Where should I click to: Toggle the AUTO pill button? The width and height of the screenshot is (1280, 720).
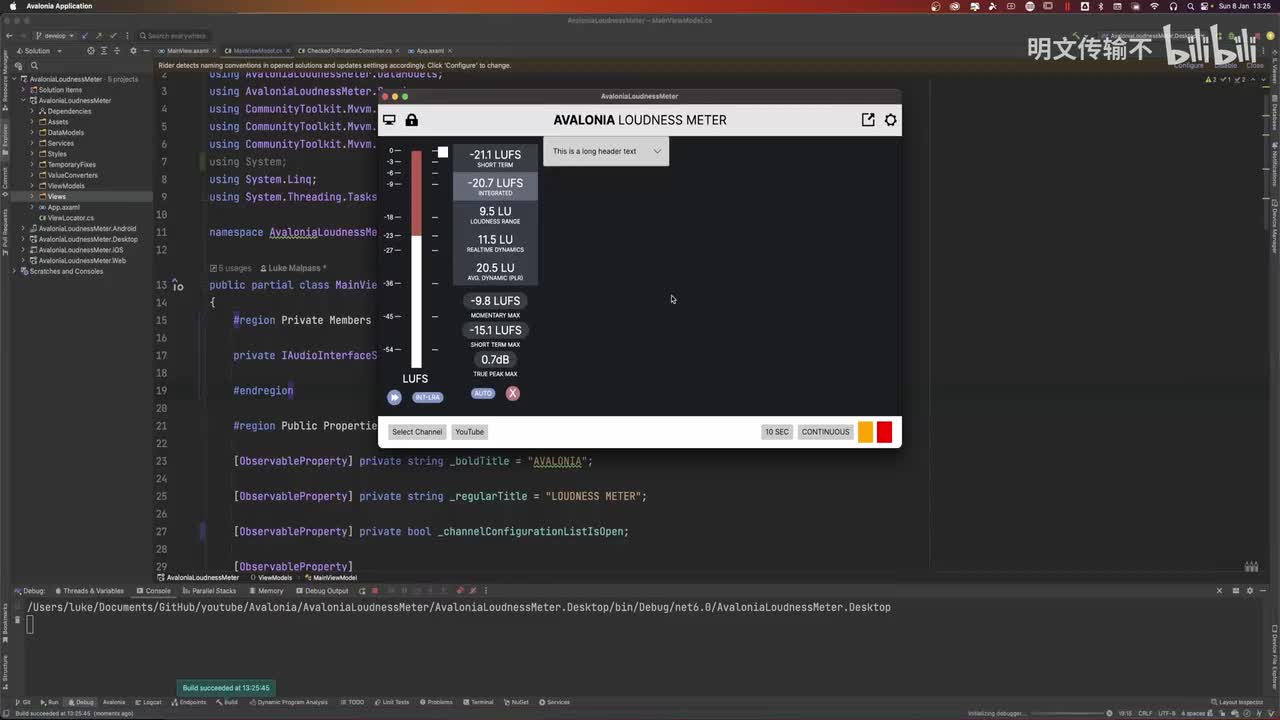(483, 393)
